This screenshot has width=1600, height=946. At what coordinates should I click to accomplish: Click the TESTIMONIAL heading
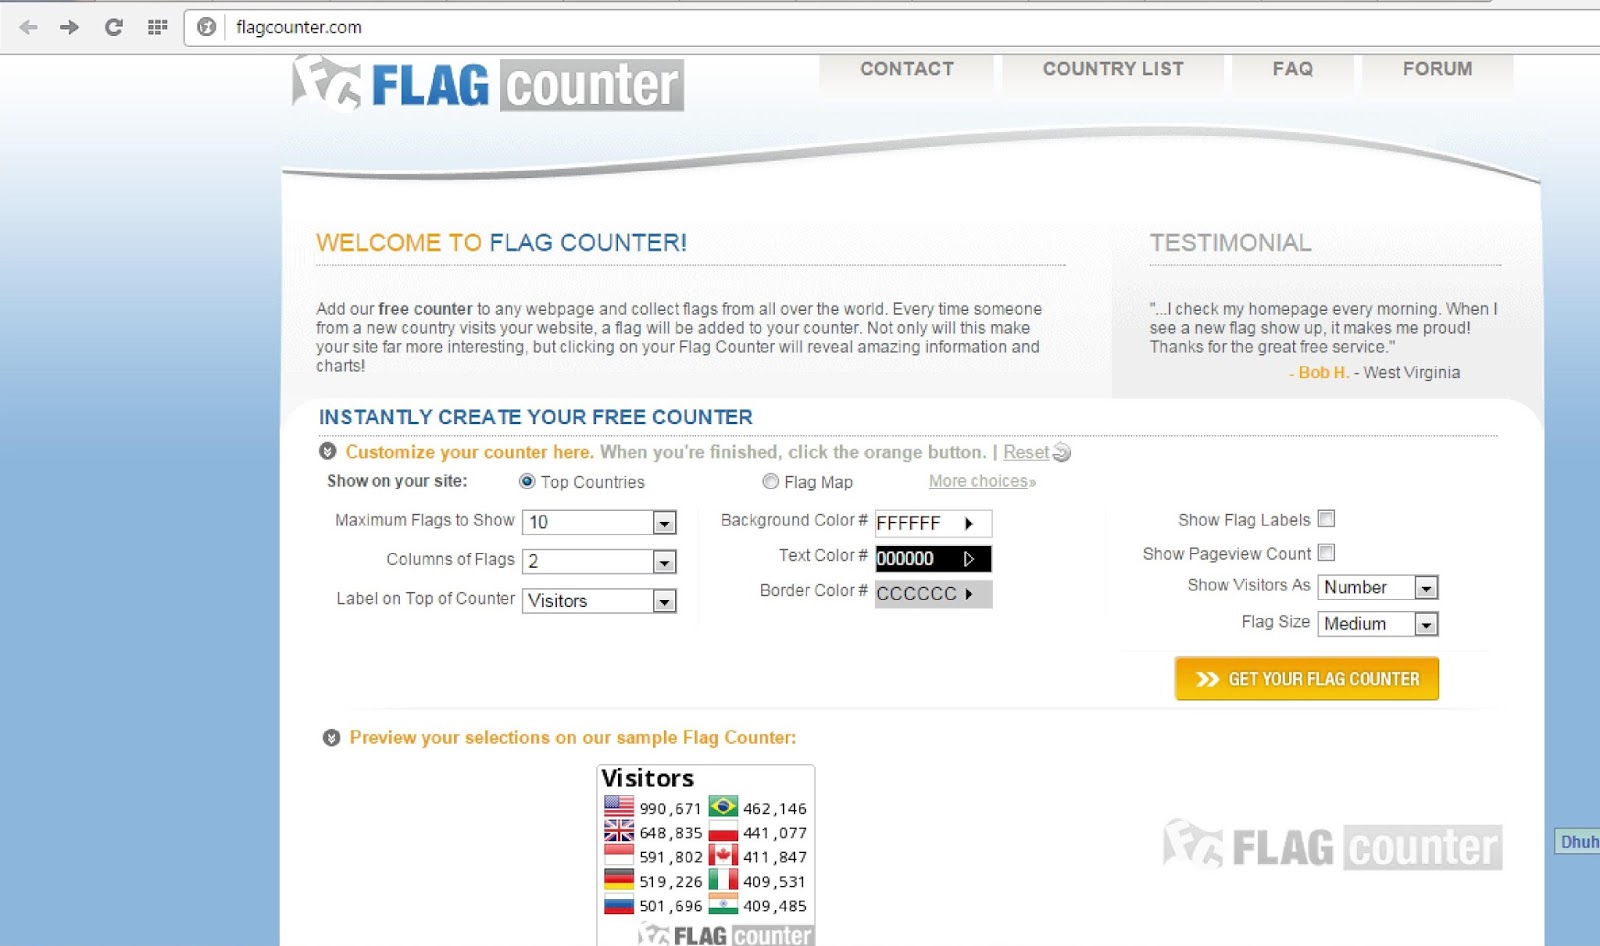tap(1230, 243)
